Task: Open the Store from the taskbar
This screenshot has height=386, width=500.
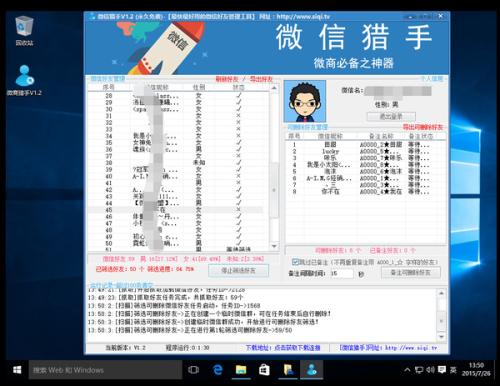Action: (264, 370)
